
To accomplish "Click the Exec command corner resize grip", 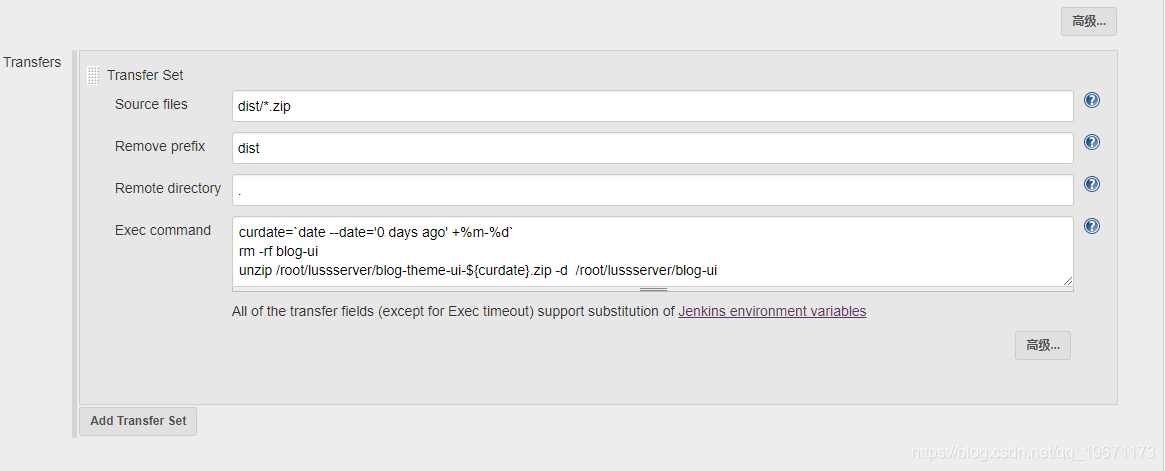I will [1068, 281].
